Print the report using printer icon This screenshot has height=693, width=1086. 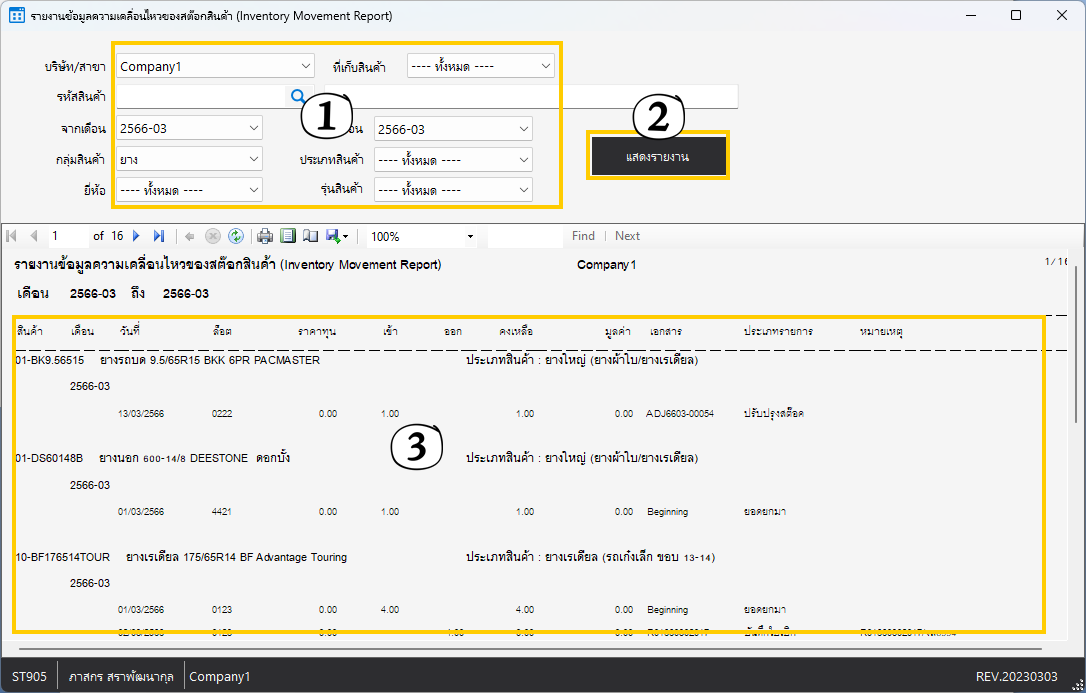click(x=265, y=236)
